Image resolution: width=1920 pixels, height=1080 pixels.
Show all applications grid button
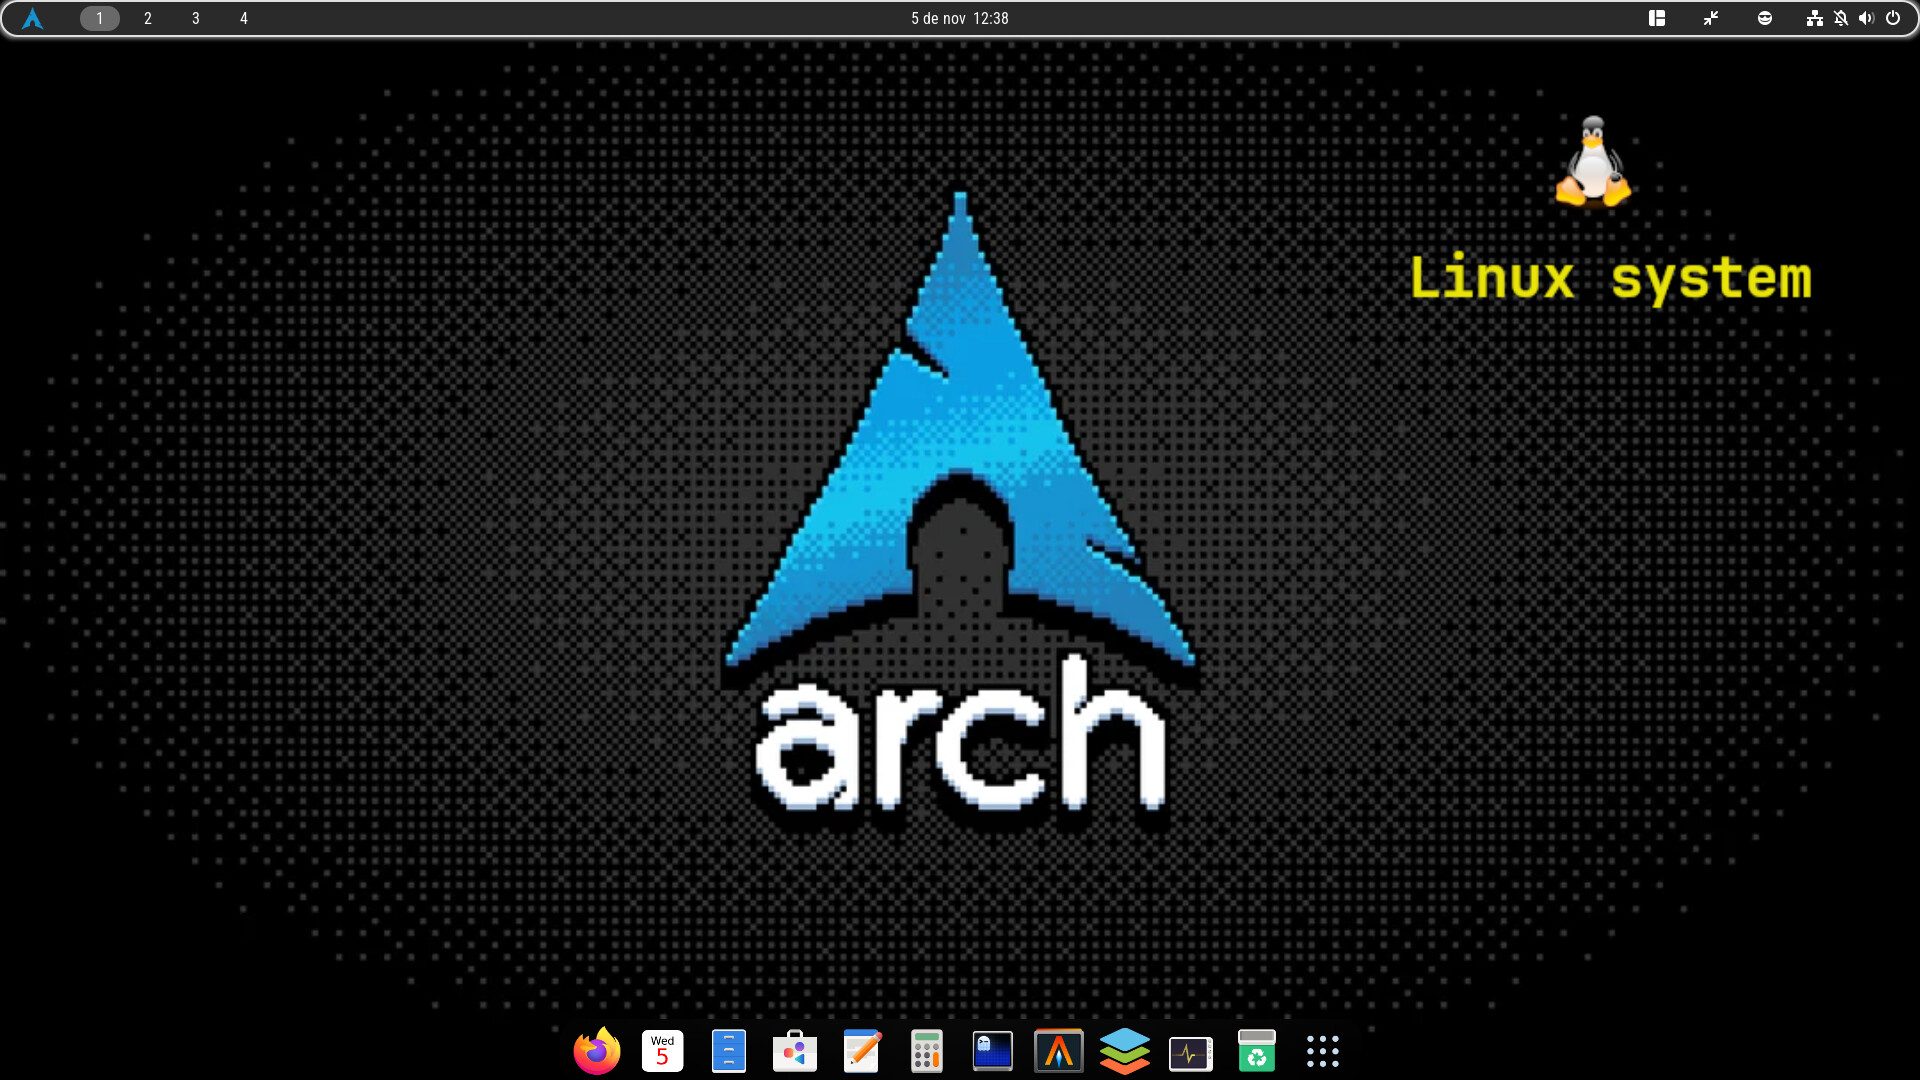[1323, 1051]
